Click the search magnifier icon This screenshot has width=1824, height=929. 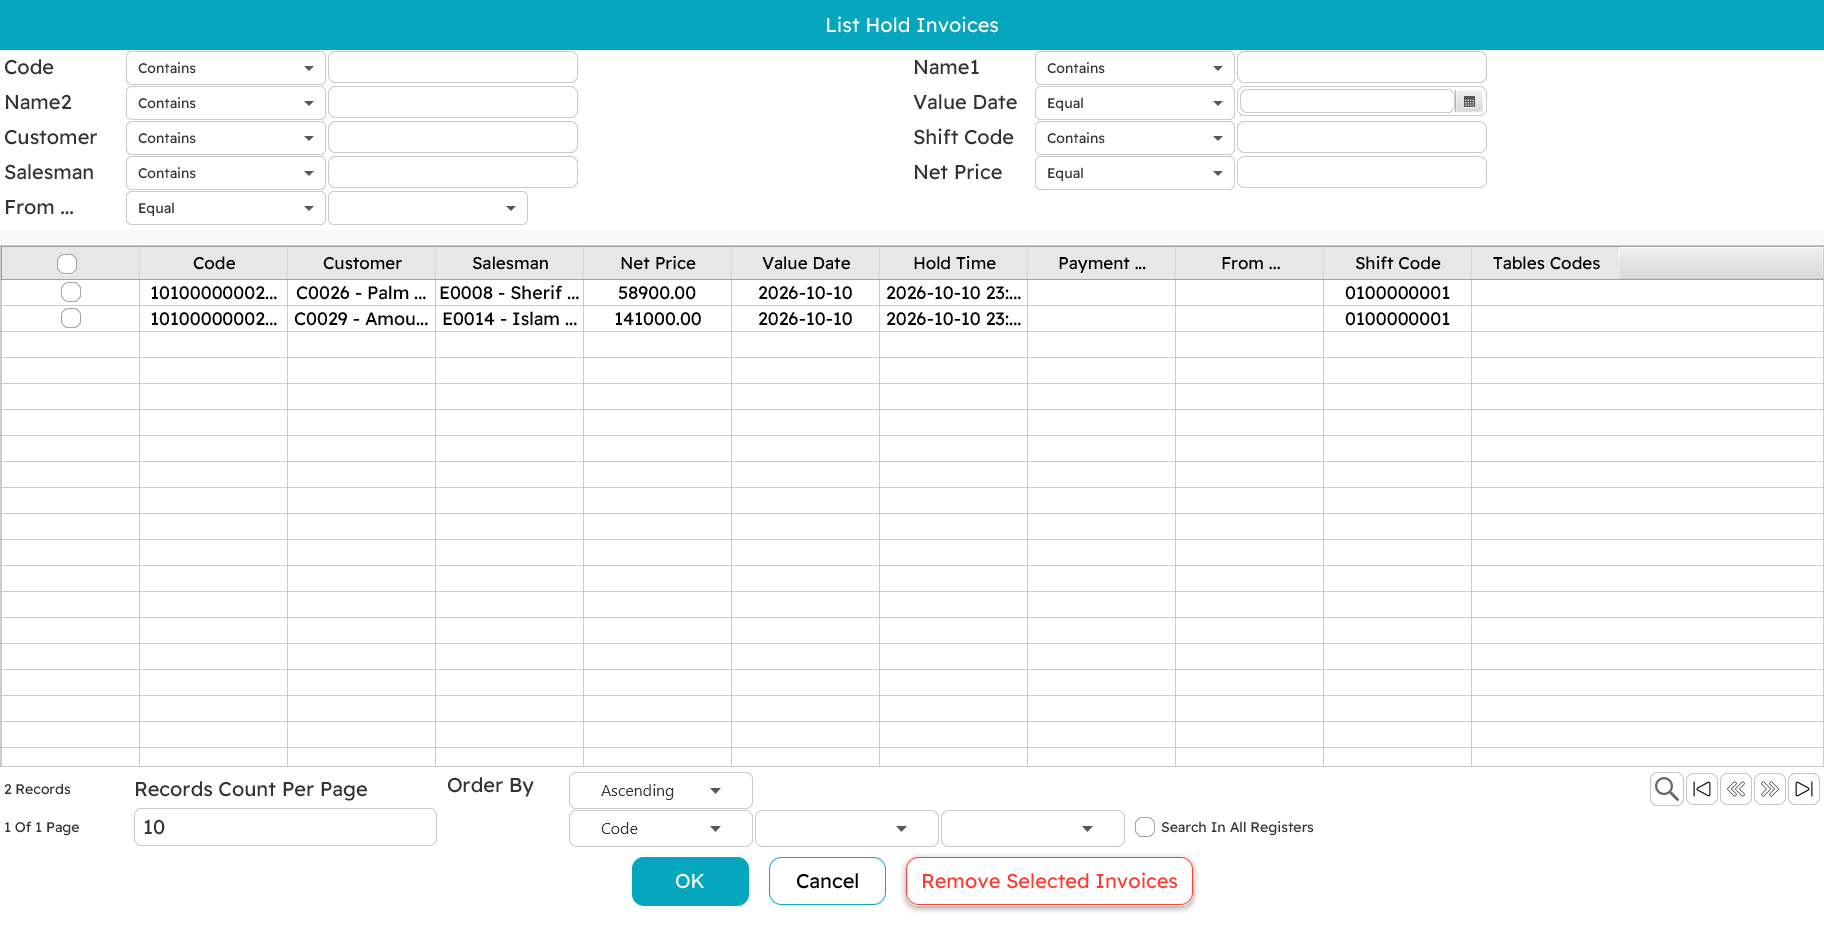click(x=1666, y=789)
